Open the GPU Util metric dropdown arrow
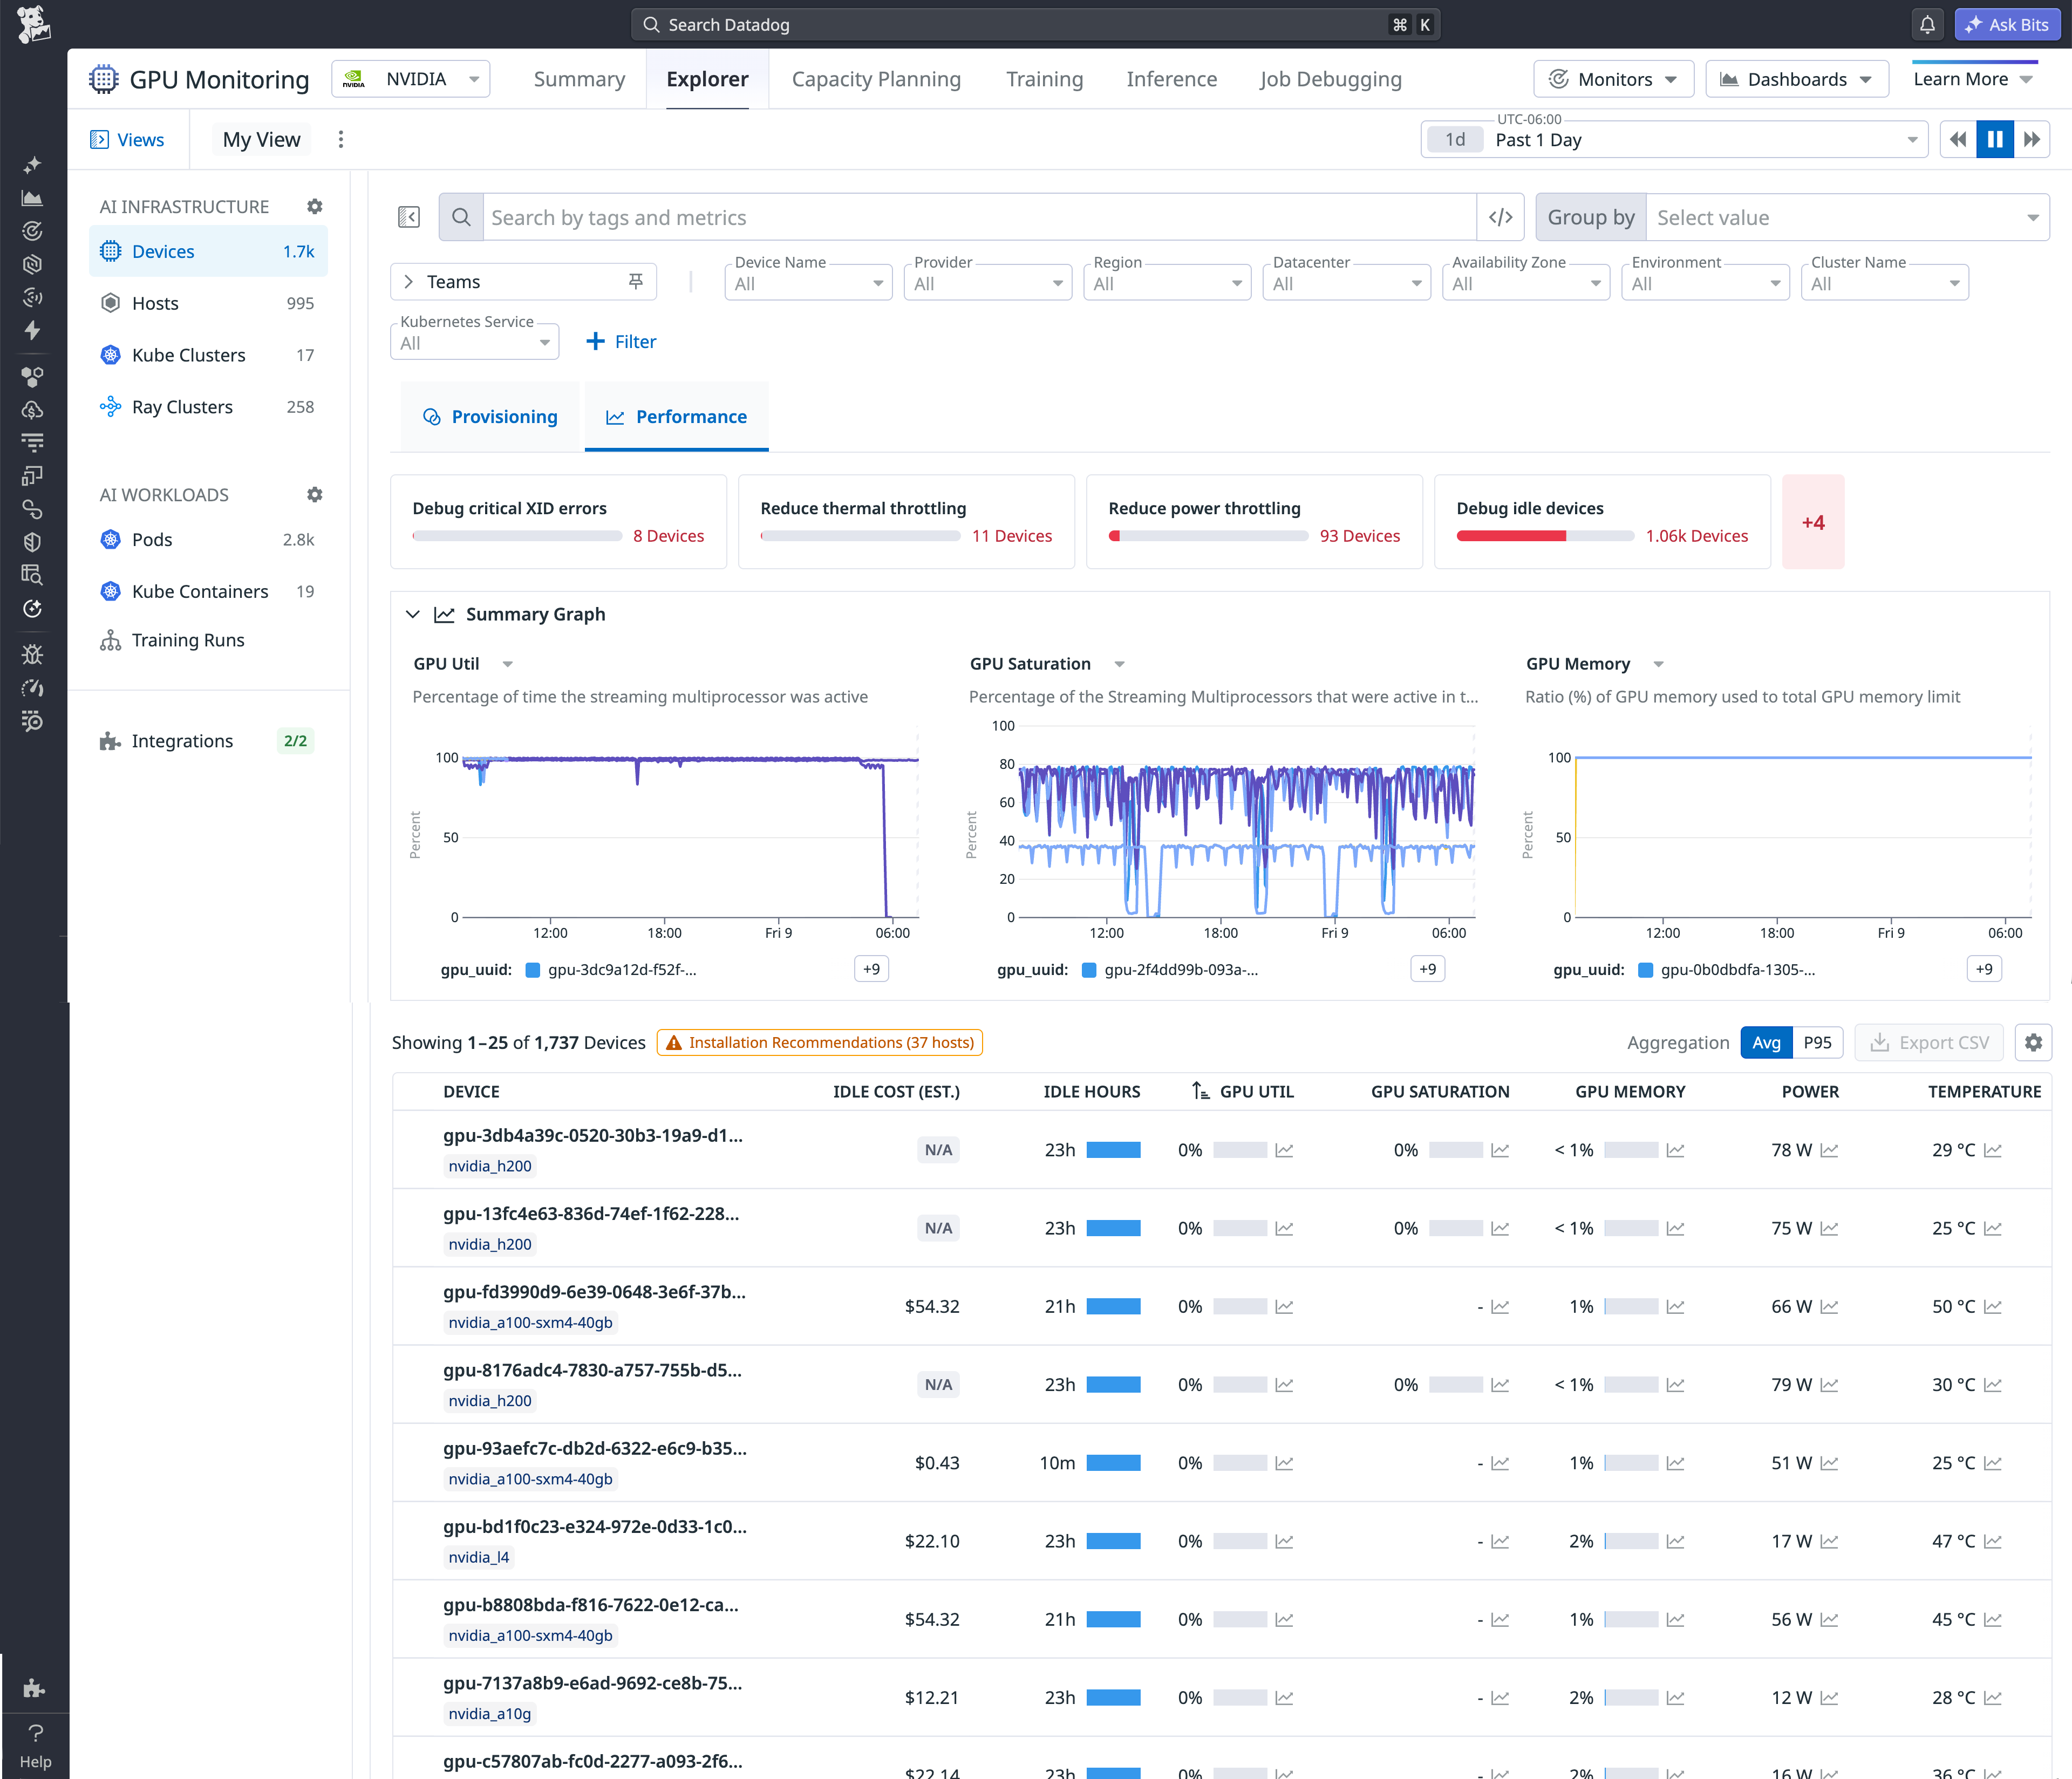Image resolution: width=2072 pixels, height=1779 pixels. 508,664
